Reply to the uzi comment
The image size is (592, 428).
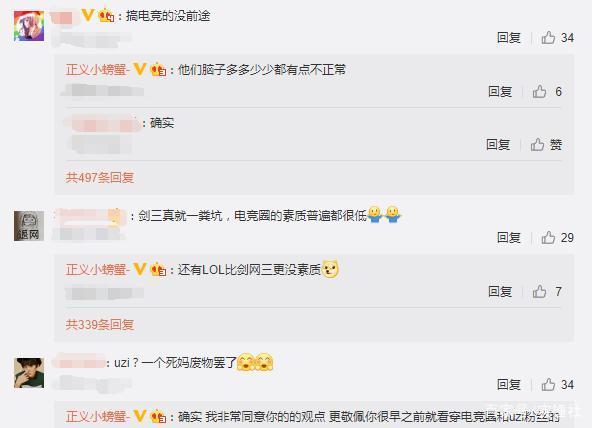[x=509, y=385]
